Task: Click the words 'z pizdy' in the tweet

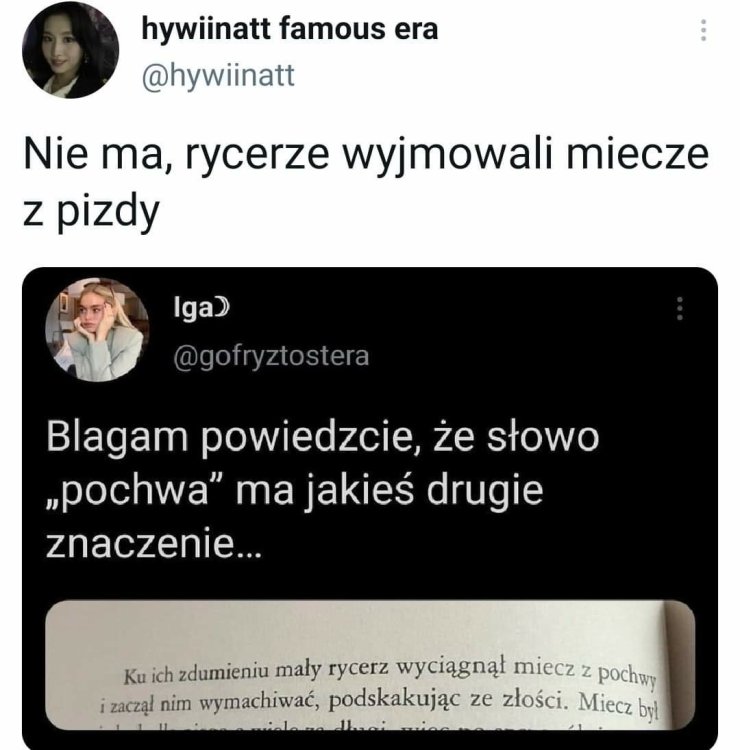Action: coord(91,211)
